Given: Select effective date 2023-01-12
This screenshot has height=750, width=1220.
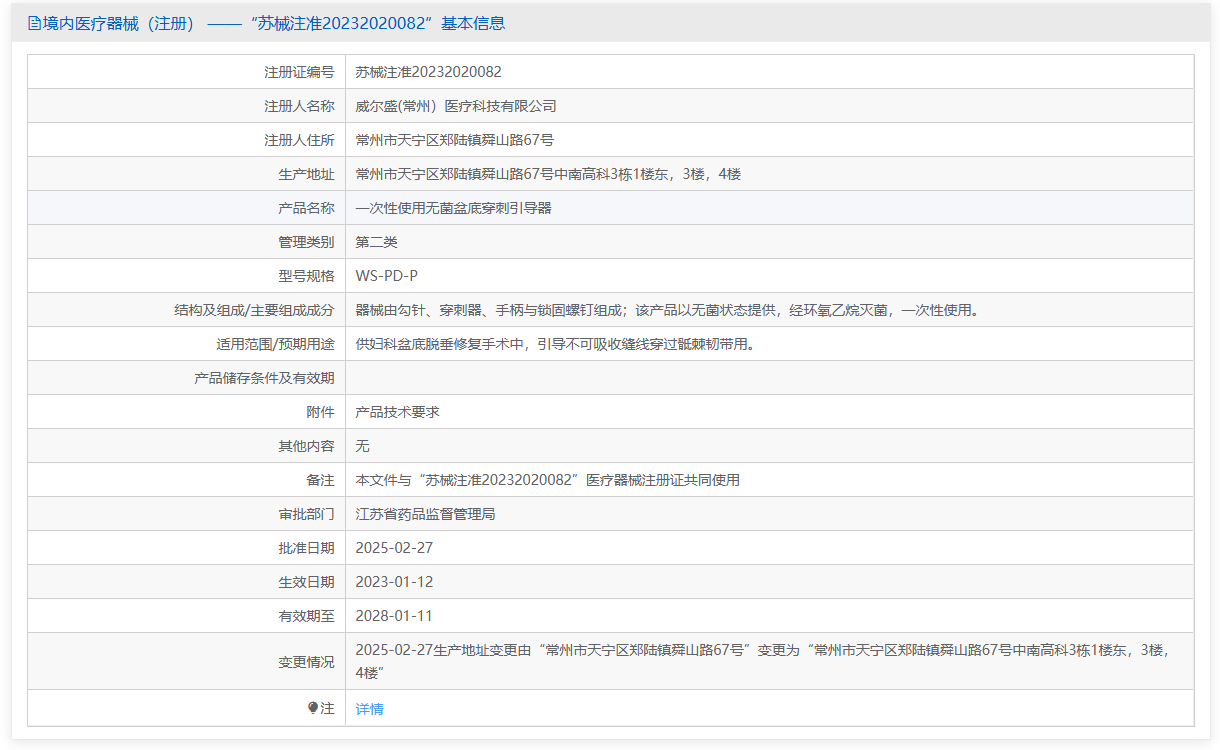Looking at the screenshot, I should click(394, 582).
